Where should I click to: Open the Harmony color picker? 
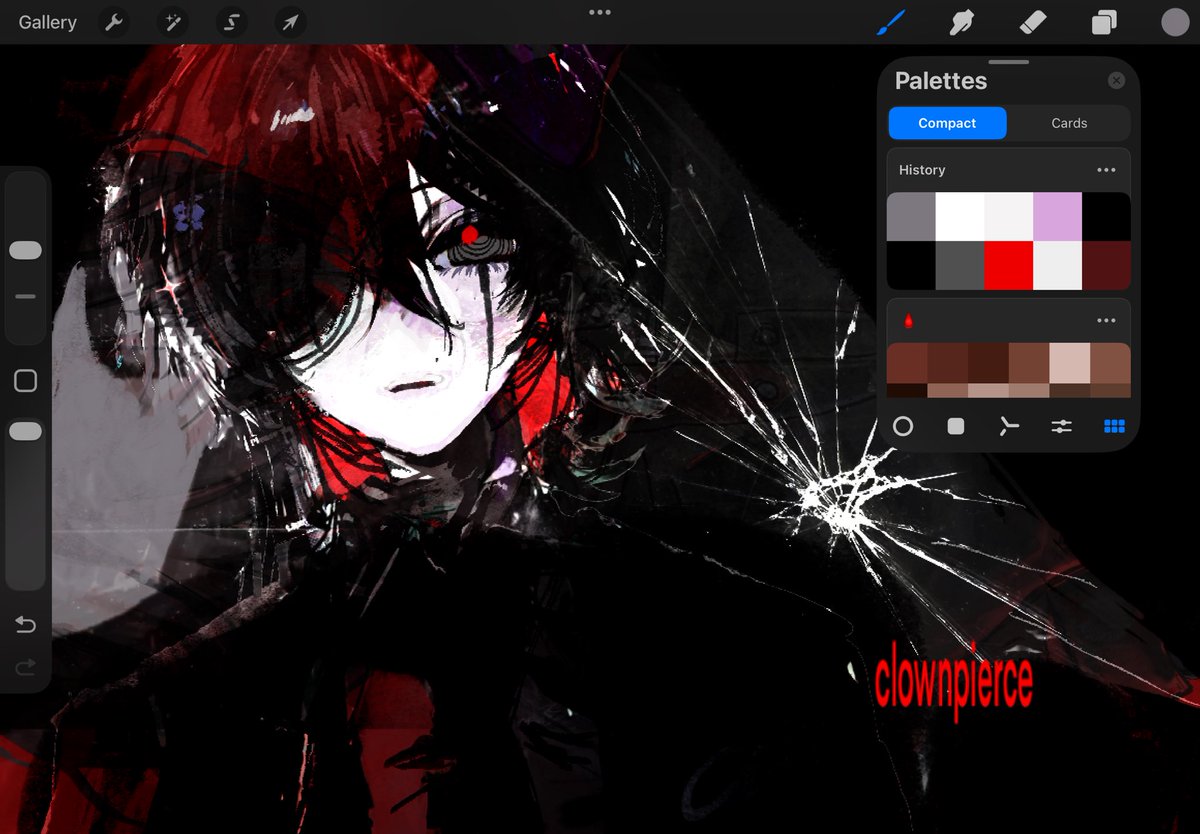[1009, 427]
